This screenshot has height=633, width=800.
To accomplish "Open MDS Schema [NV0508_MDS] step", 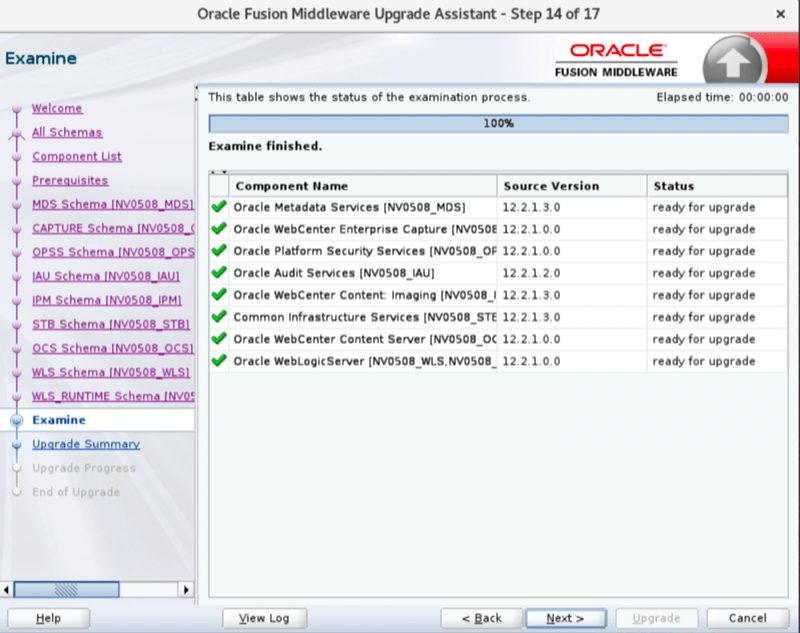I will point(113,204).
